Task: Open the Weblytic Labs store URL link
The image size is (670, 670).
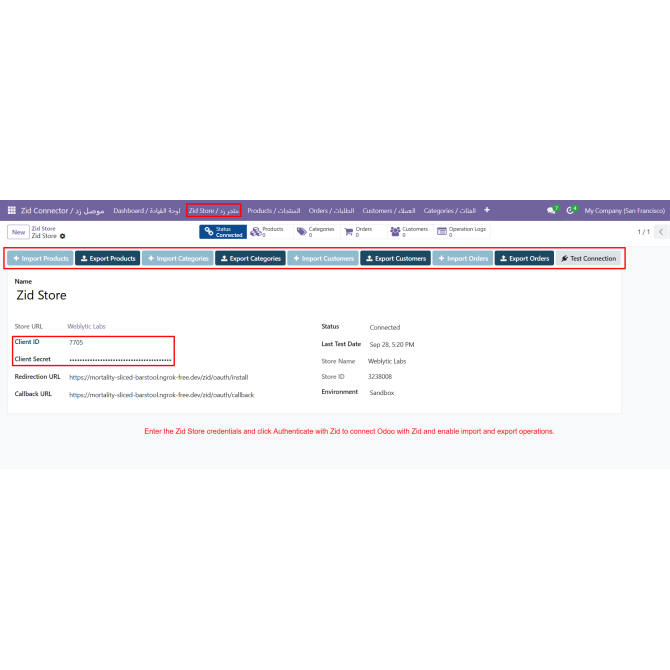Action: tap(86, 326)
